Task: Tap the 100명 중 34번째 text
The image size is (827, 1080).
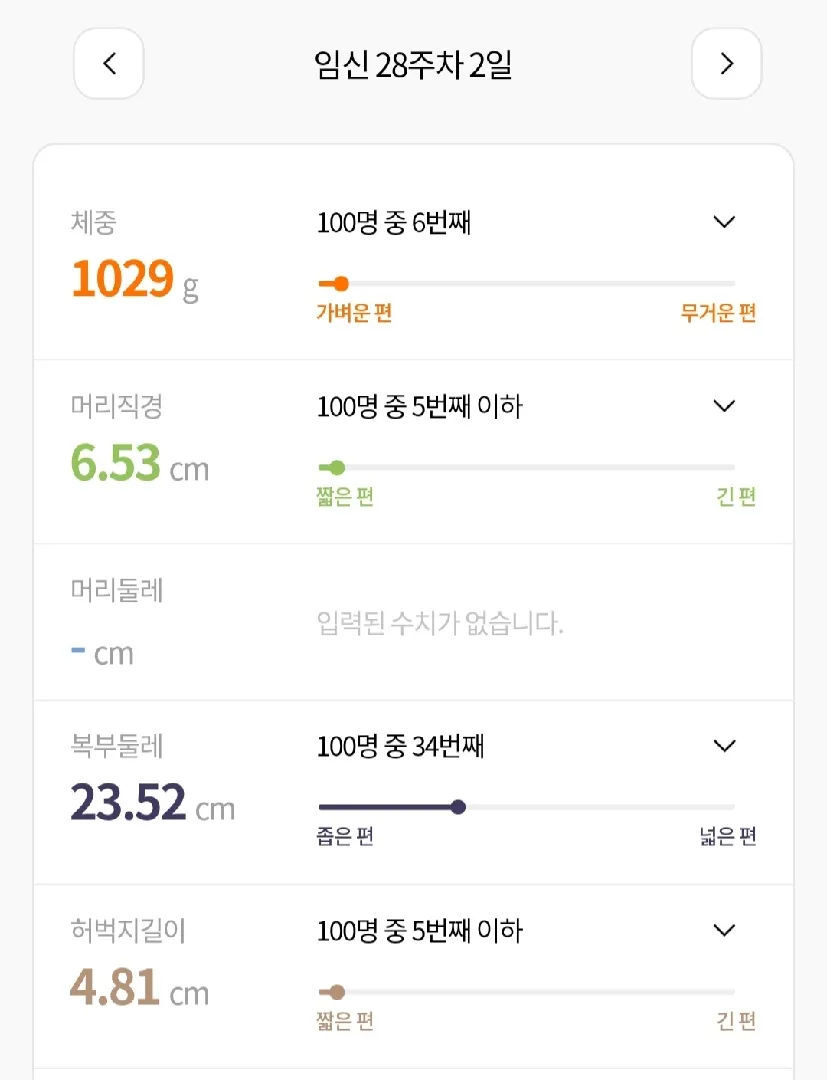Action: 400,746
